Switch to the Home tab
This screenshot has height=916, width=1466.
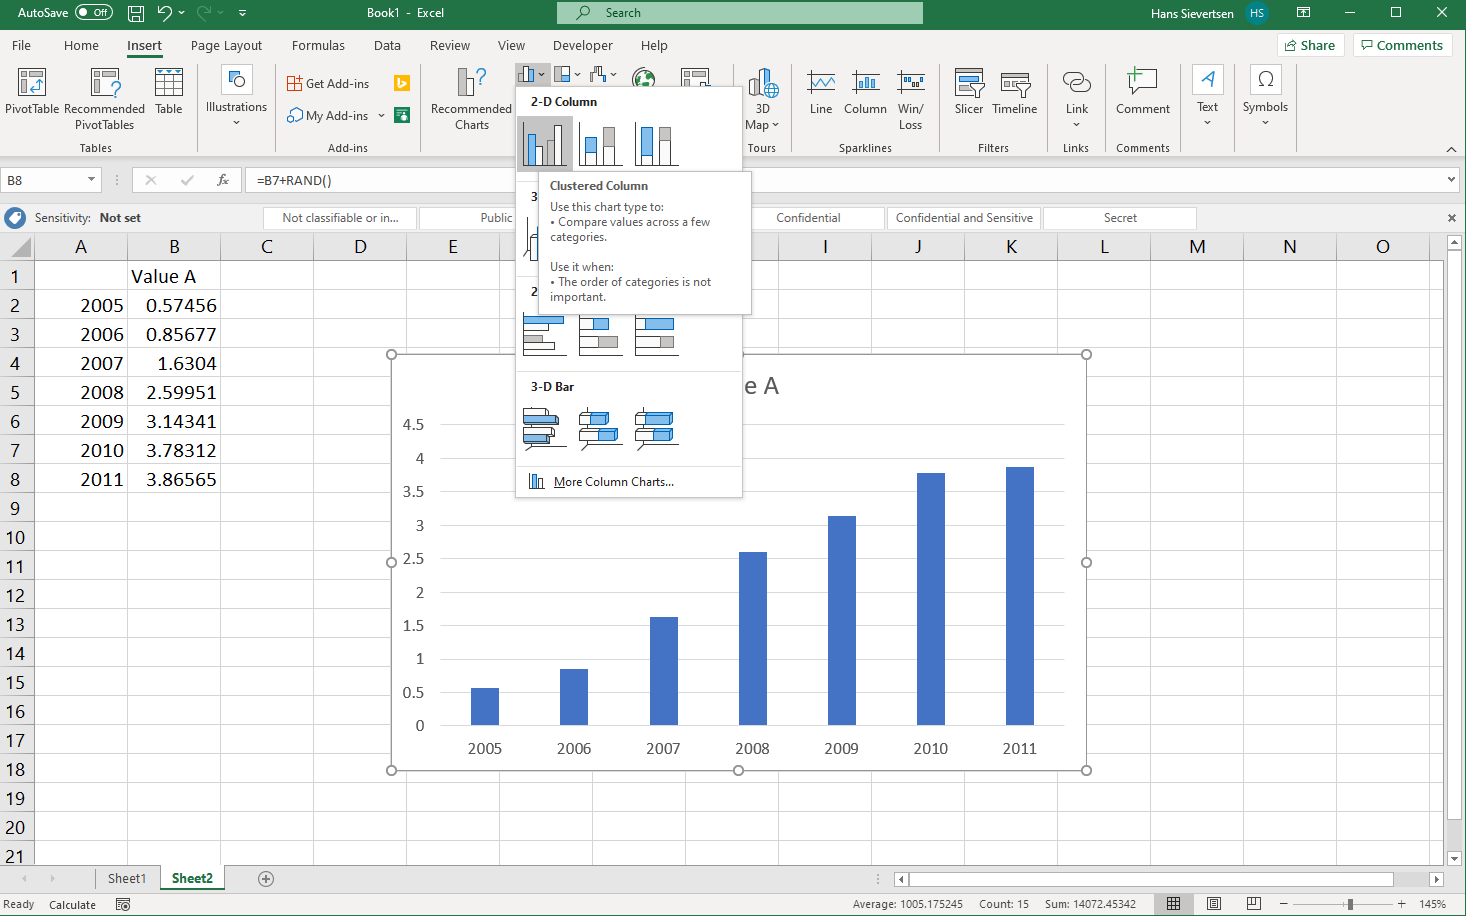point(81,46)
